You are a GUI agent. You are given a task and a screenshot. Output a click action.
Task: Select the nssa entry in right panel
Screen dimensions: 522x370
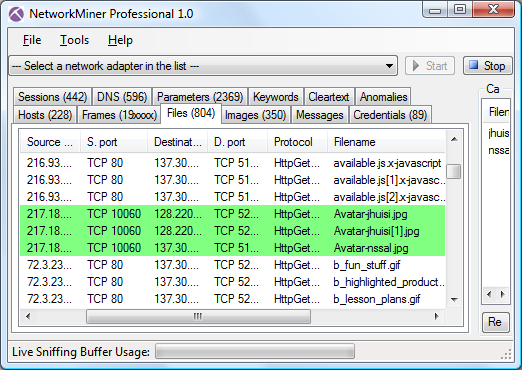coord(498,150)
